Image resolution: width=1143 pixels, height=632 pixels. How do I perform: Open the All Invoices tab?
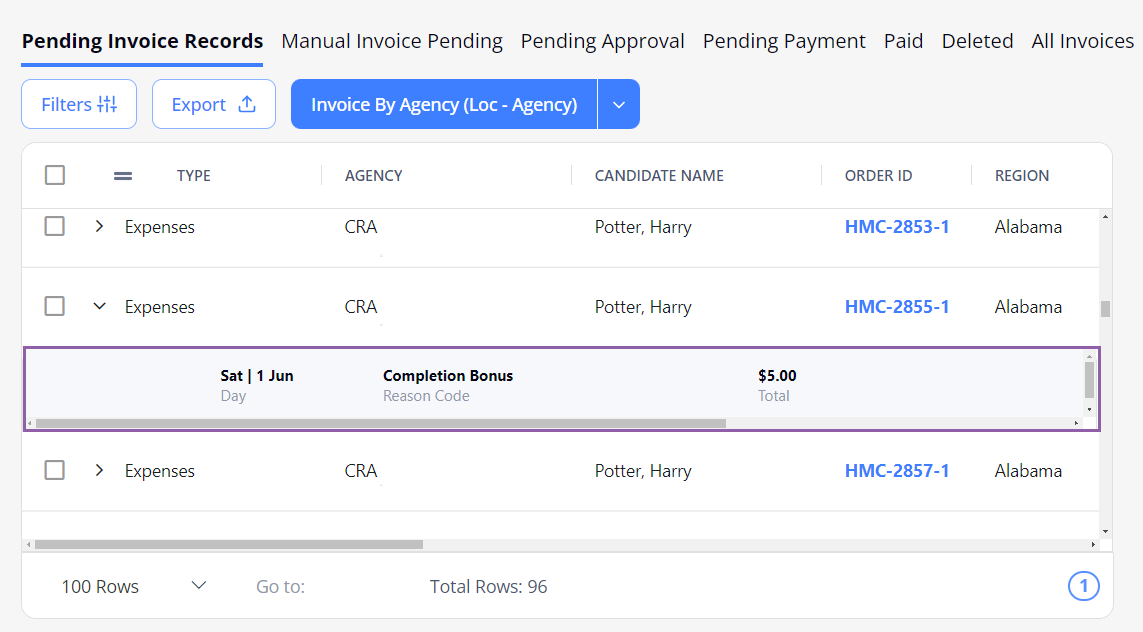click(x=1082, y=41)
